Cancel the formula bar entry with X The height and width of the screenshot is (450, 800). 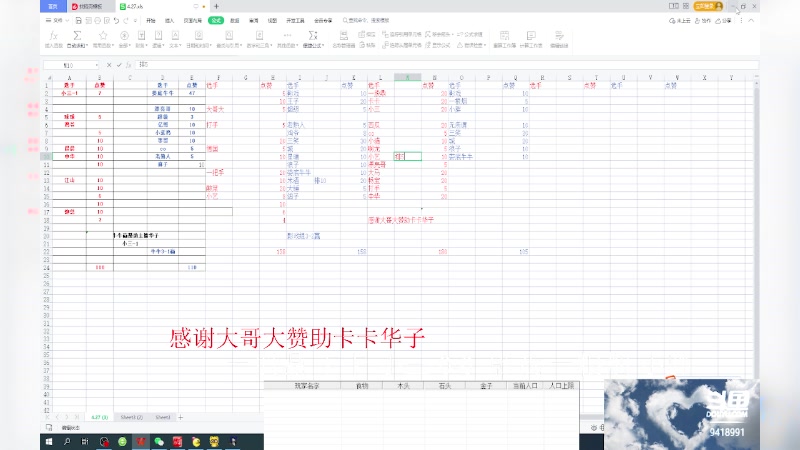(109, 65)
